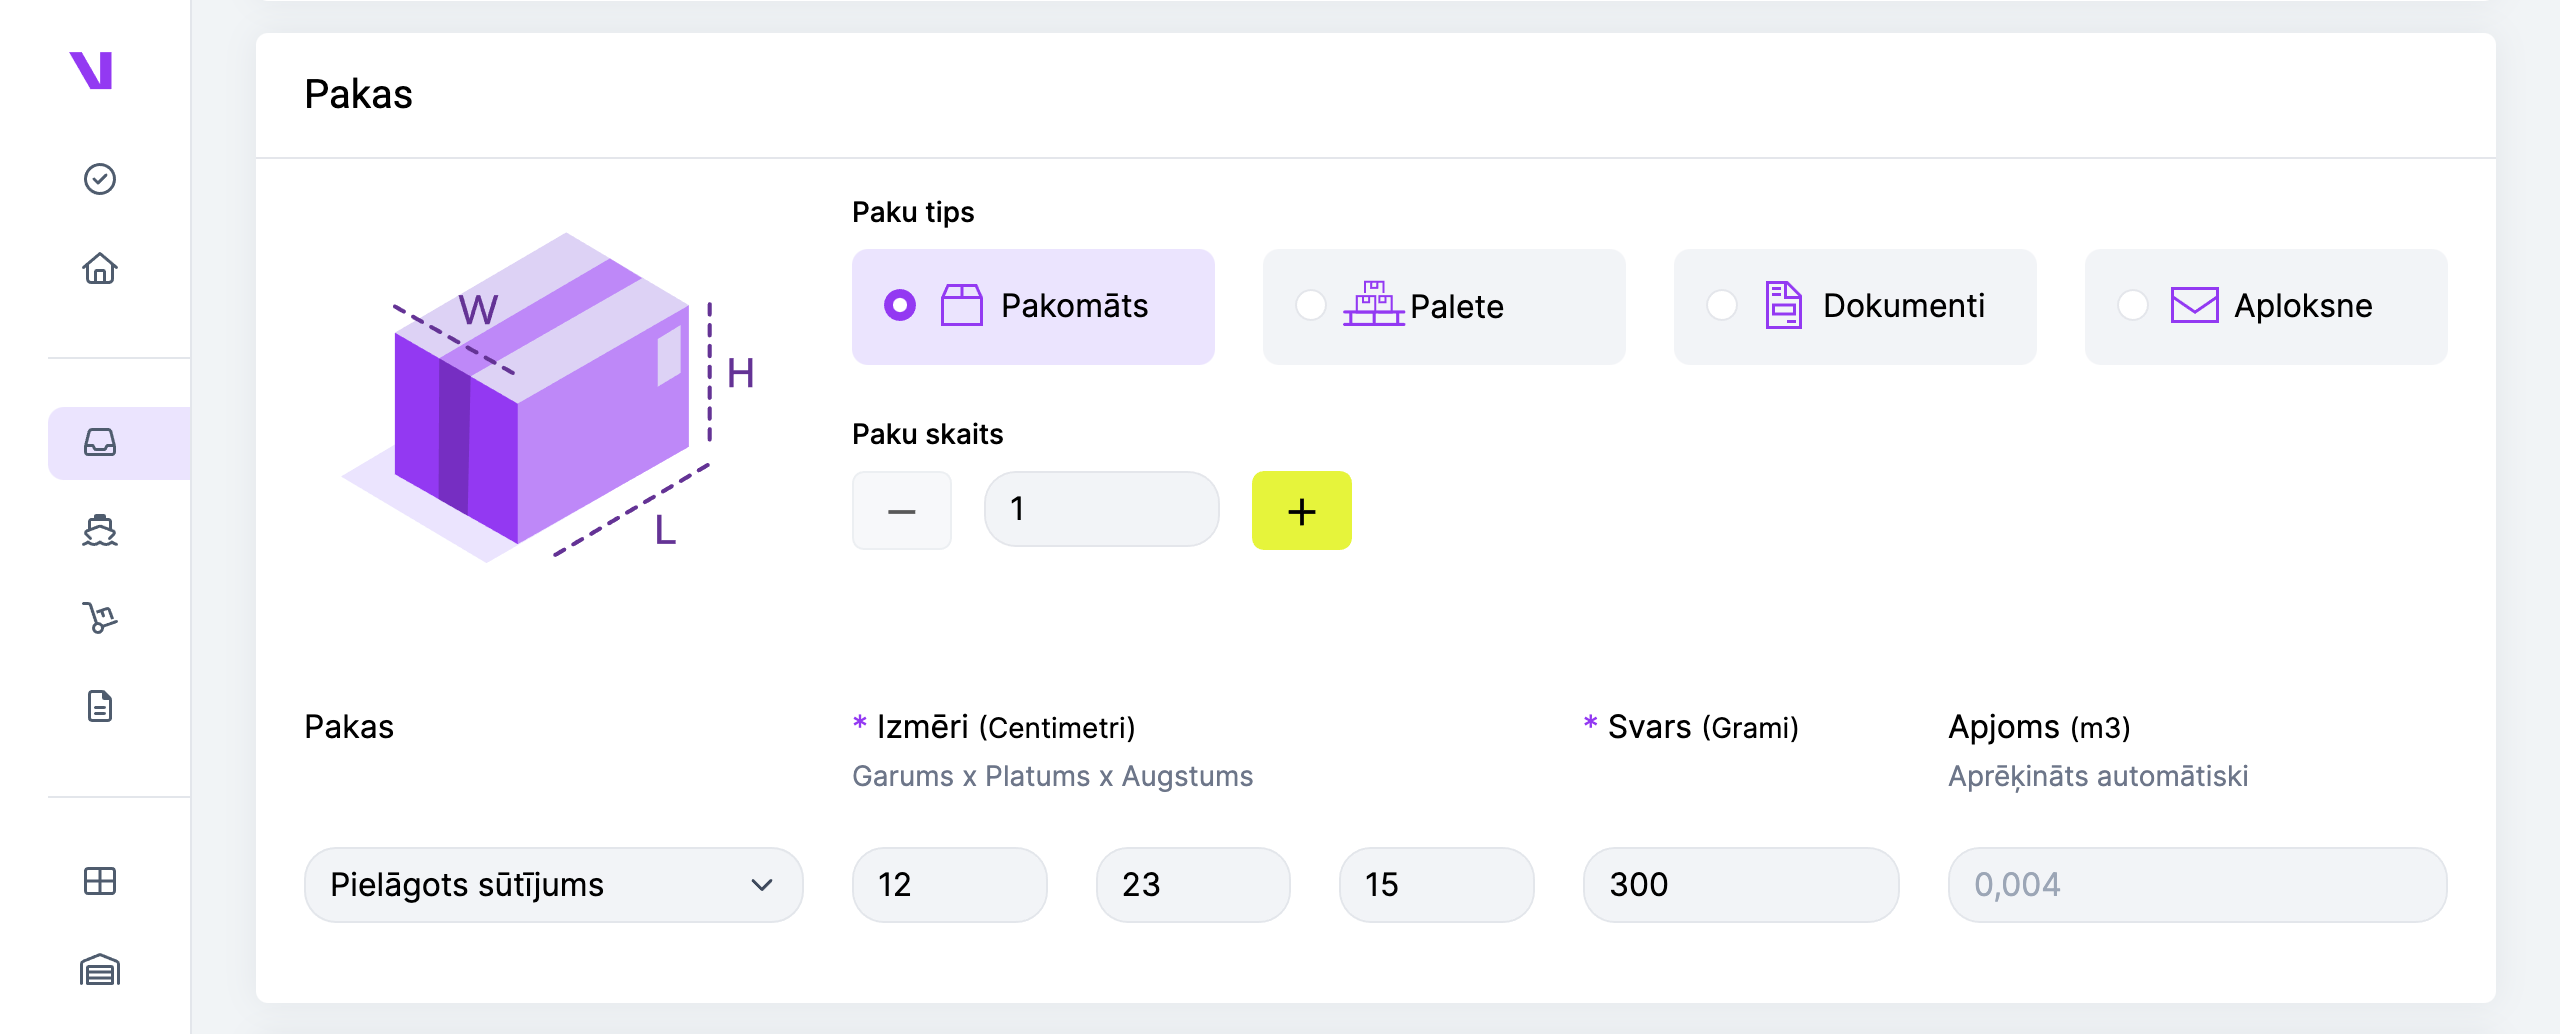
Task: Choose the Palete package type
Action: click(1444, 306)
